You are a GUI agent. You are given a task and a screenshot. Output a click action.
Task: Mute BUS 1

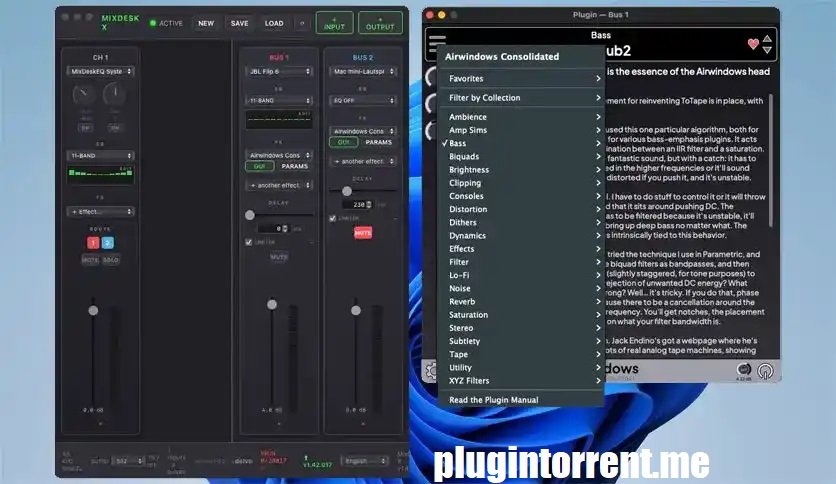pos(279,257)
